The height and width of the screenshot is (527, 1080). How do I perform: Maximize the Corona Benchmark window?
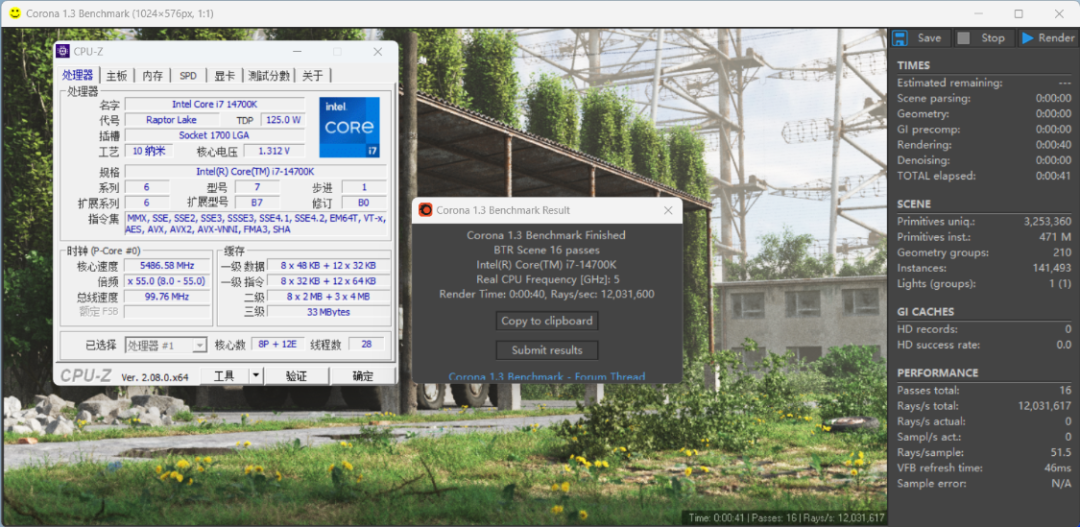[1019, 14]
